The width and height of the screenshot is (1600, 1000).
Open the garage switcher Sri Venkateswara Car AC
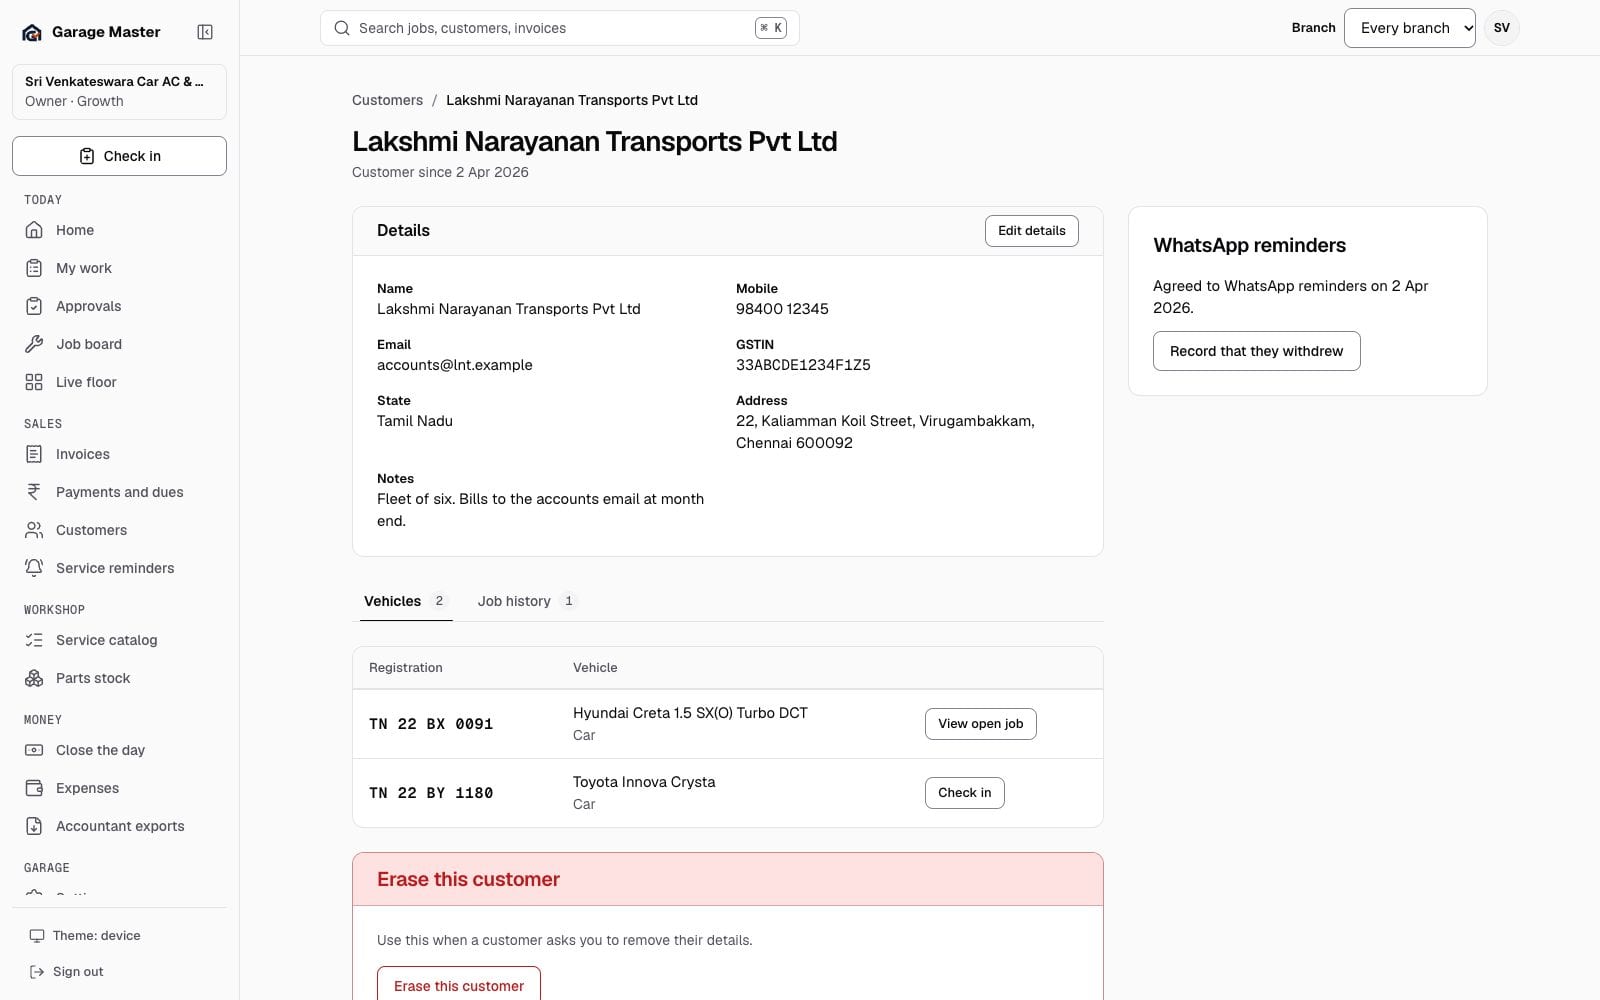[119, 91]
